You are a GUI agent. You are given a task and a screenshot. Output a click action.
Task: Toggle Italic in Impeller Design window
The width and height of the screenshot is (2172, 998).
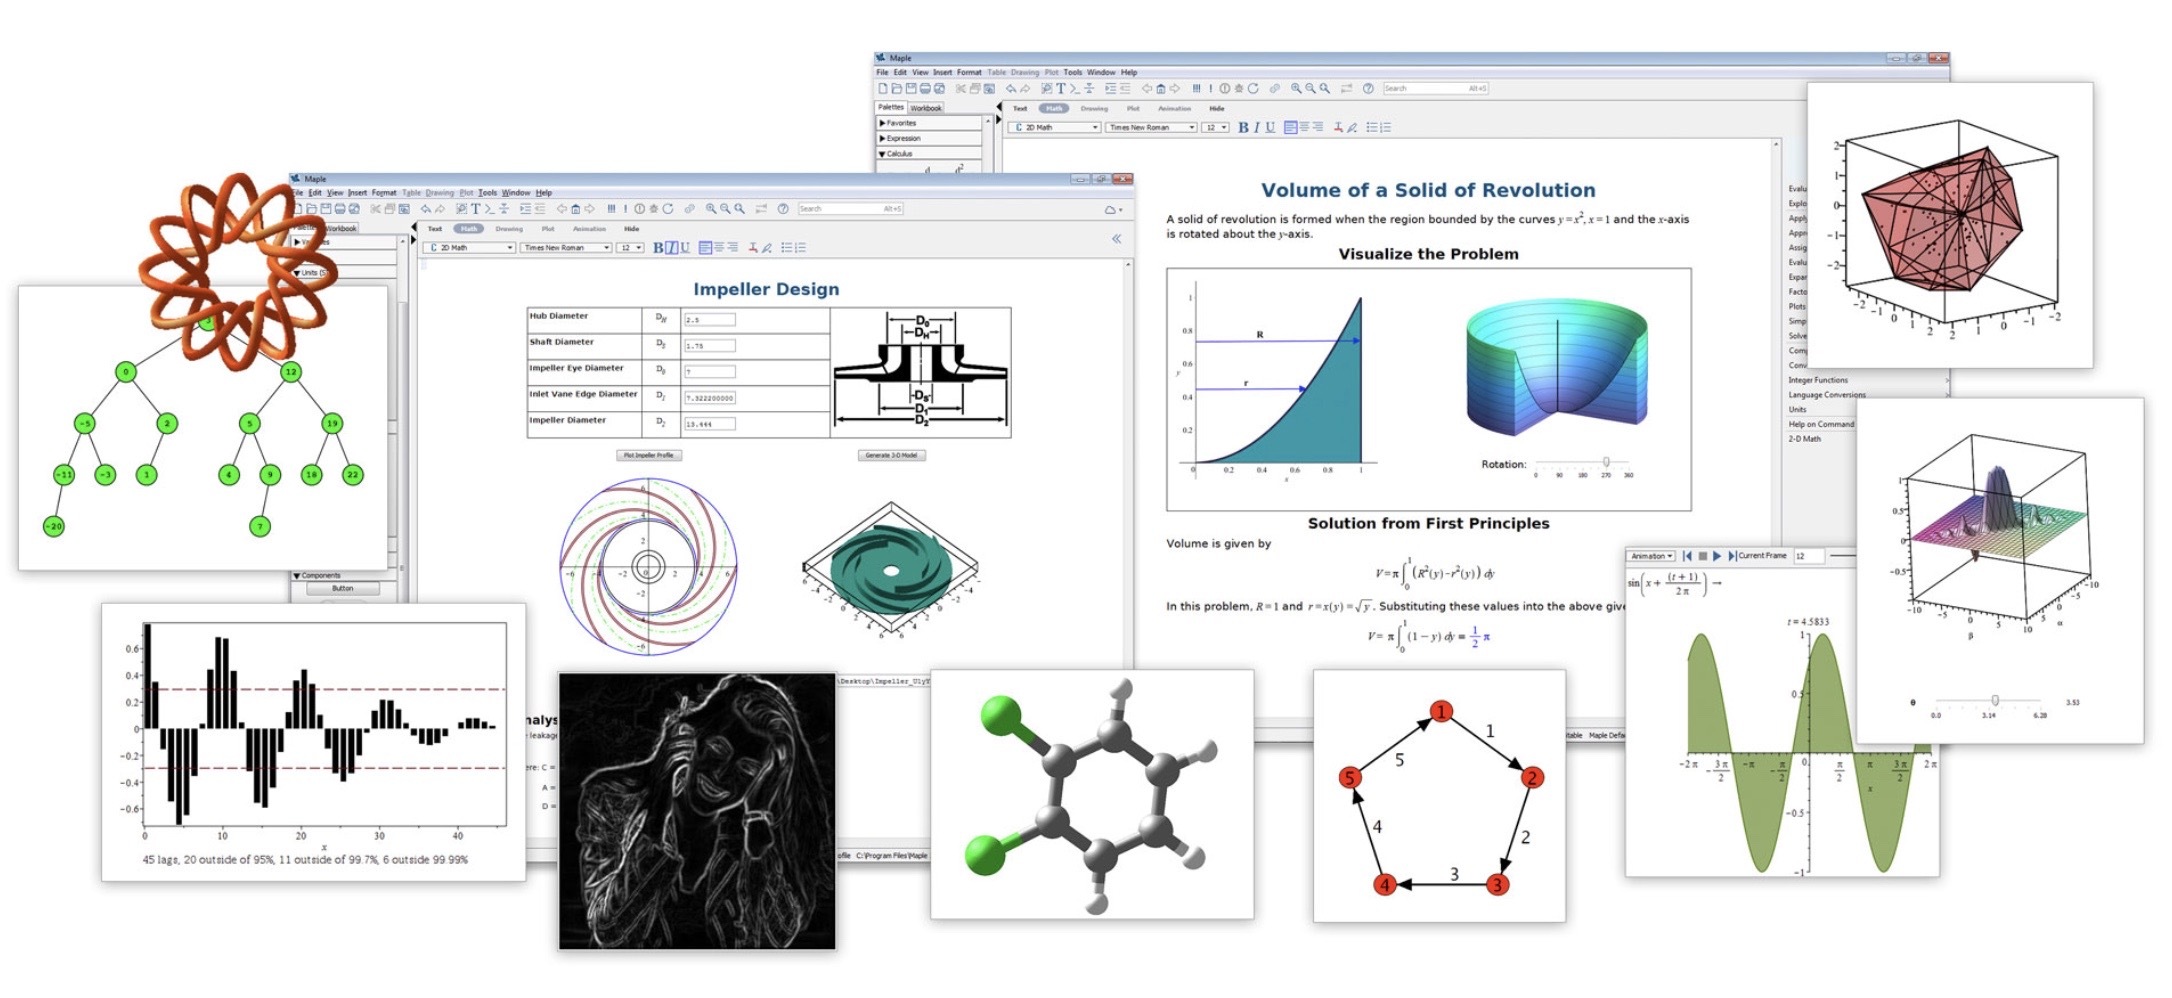(x=671, y=248)
